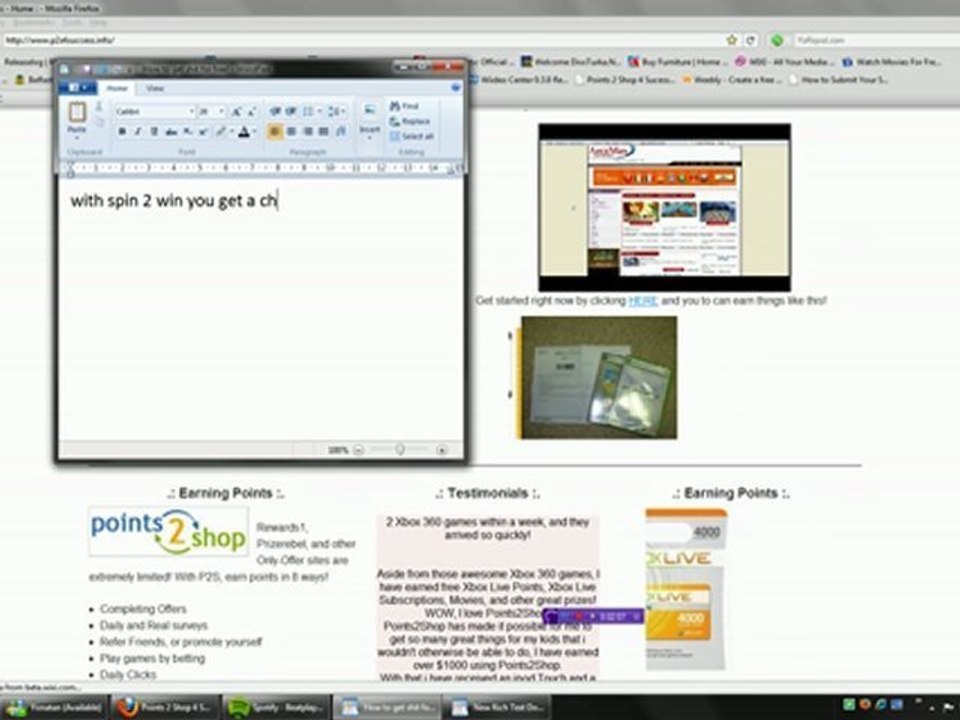The image size is (960, 720).
Task: Open the Windows Live Messenger taskbar button
Action: point(55,707)
